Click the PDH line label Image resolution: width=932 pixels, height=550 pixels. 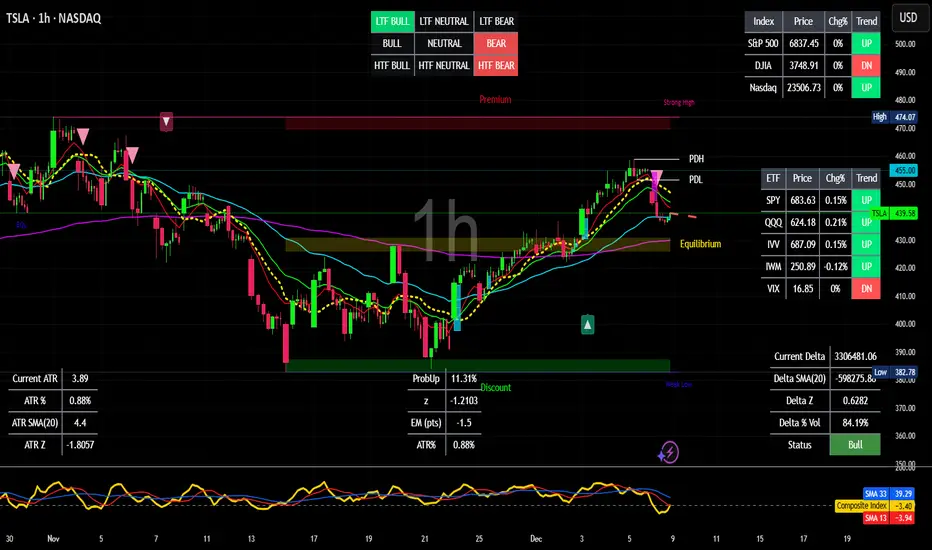coord(696,159)
